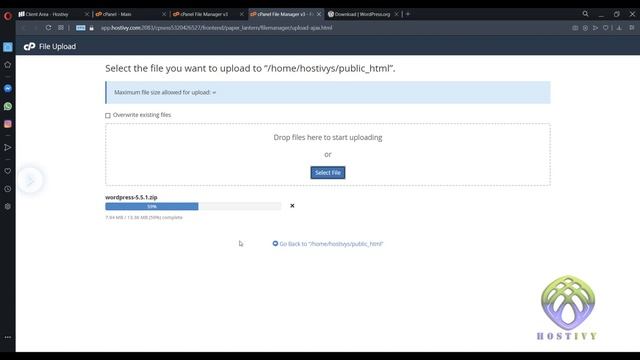Click the padlock site security icon

click(91, 28)
